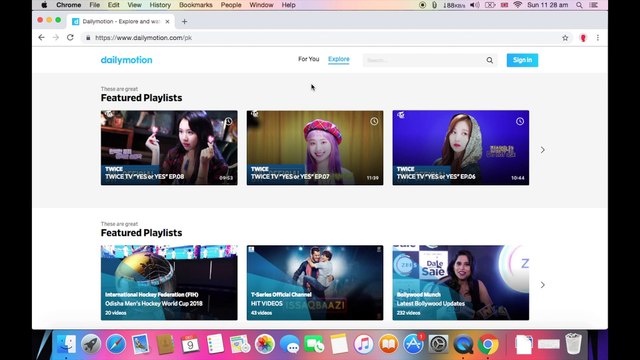Bookmark this page with the star
This screenshot has width=640, height=360.
point(565,38)
